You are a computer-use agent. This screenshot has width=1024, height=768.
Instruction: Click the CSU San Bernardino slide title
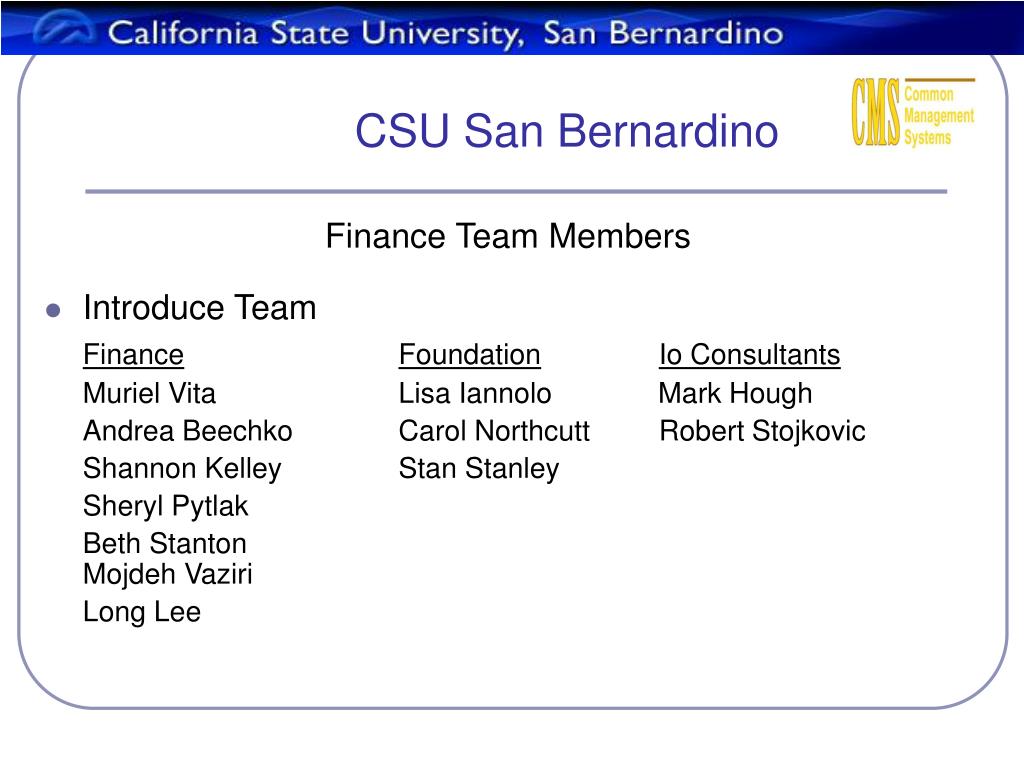click(566, 131)
